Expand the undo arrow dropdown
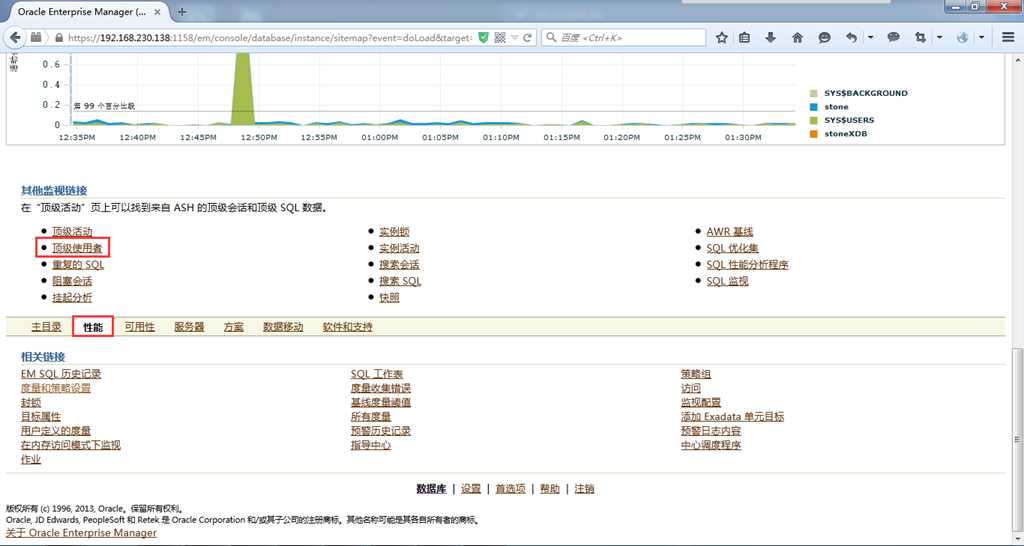The image size is (1024, 546). [x=870, y=37]
